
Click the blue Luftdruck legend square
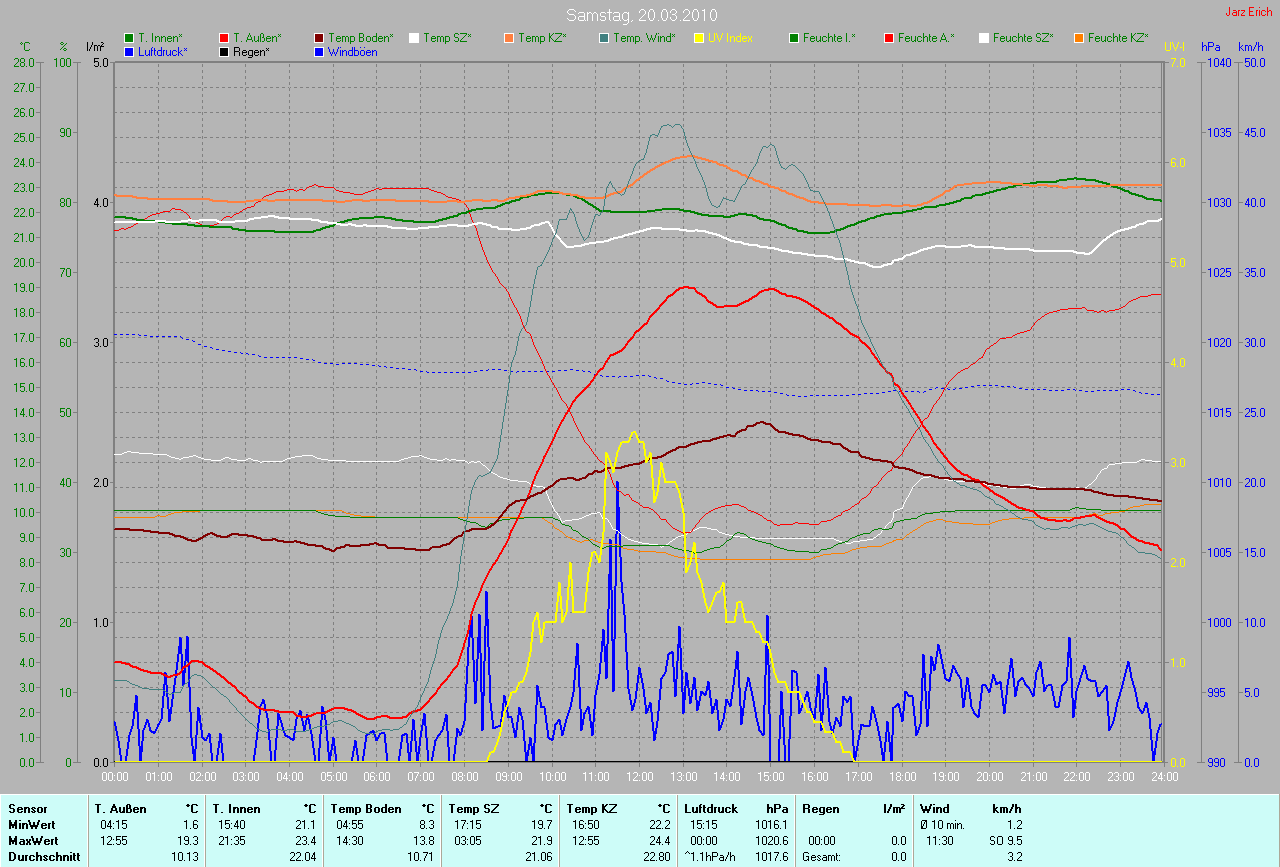tap(129, 52)
